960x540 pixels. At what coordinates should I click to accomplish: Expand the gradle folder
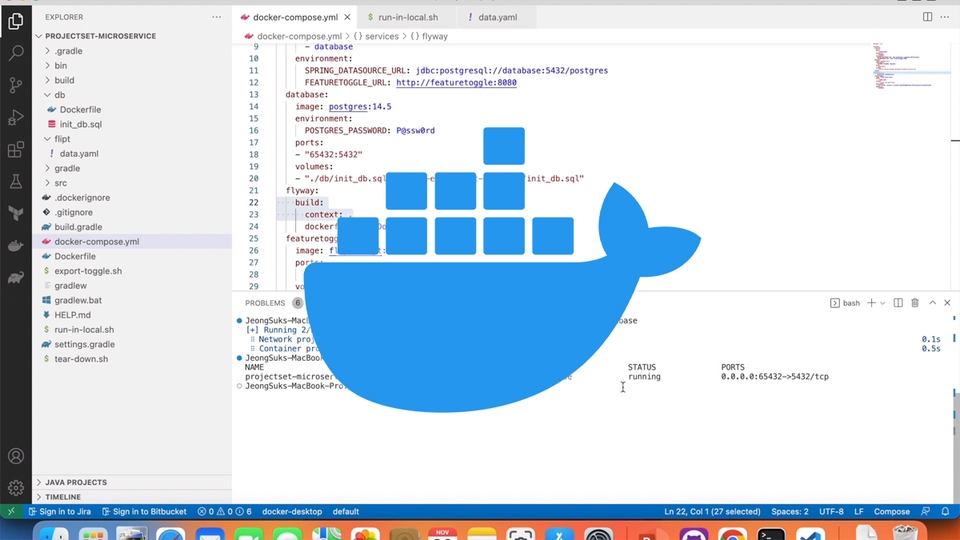[x=67, y=168]
